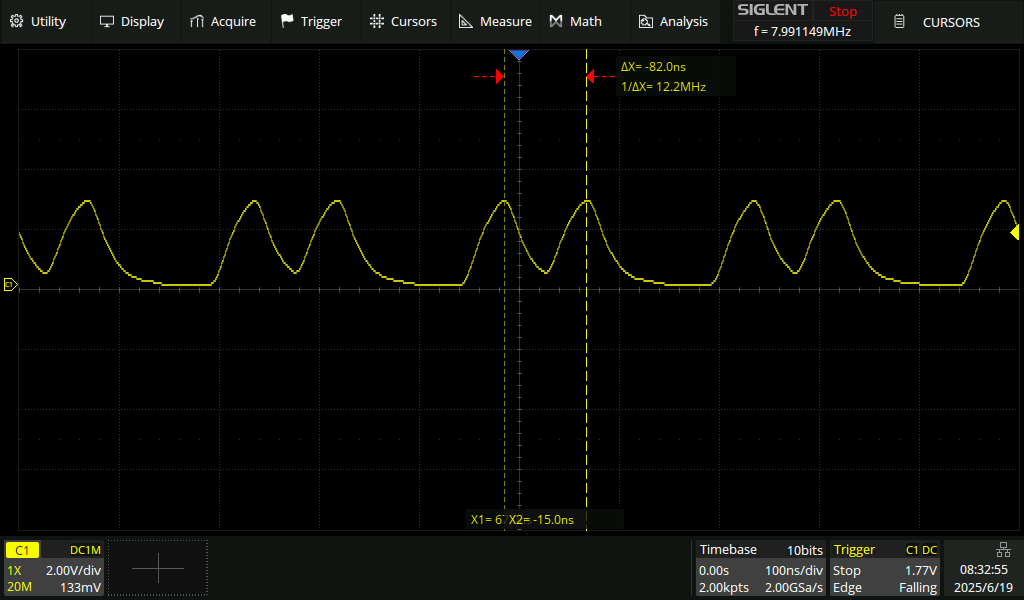Click the 0.00s timebase delay value
1024x600 pixels.
(713, 570)
